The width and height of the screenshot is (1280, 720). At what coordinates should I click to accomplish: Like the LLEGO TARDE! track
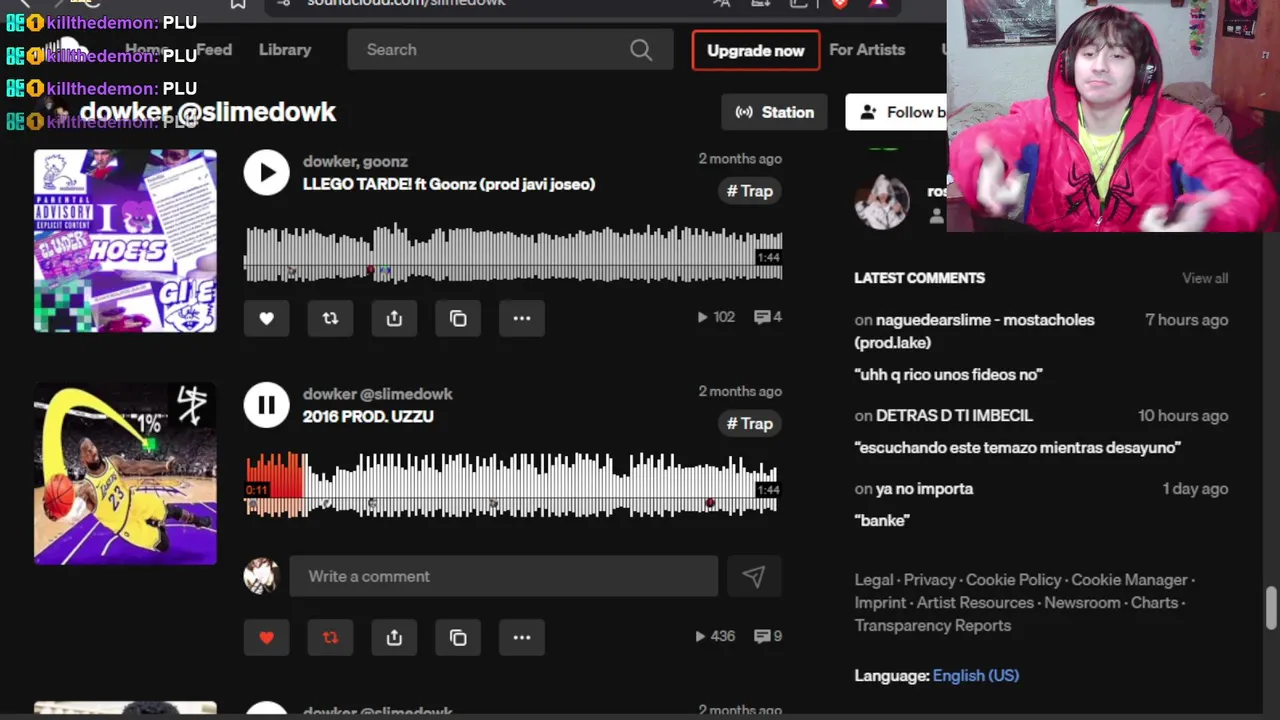(266, 318)
